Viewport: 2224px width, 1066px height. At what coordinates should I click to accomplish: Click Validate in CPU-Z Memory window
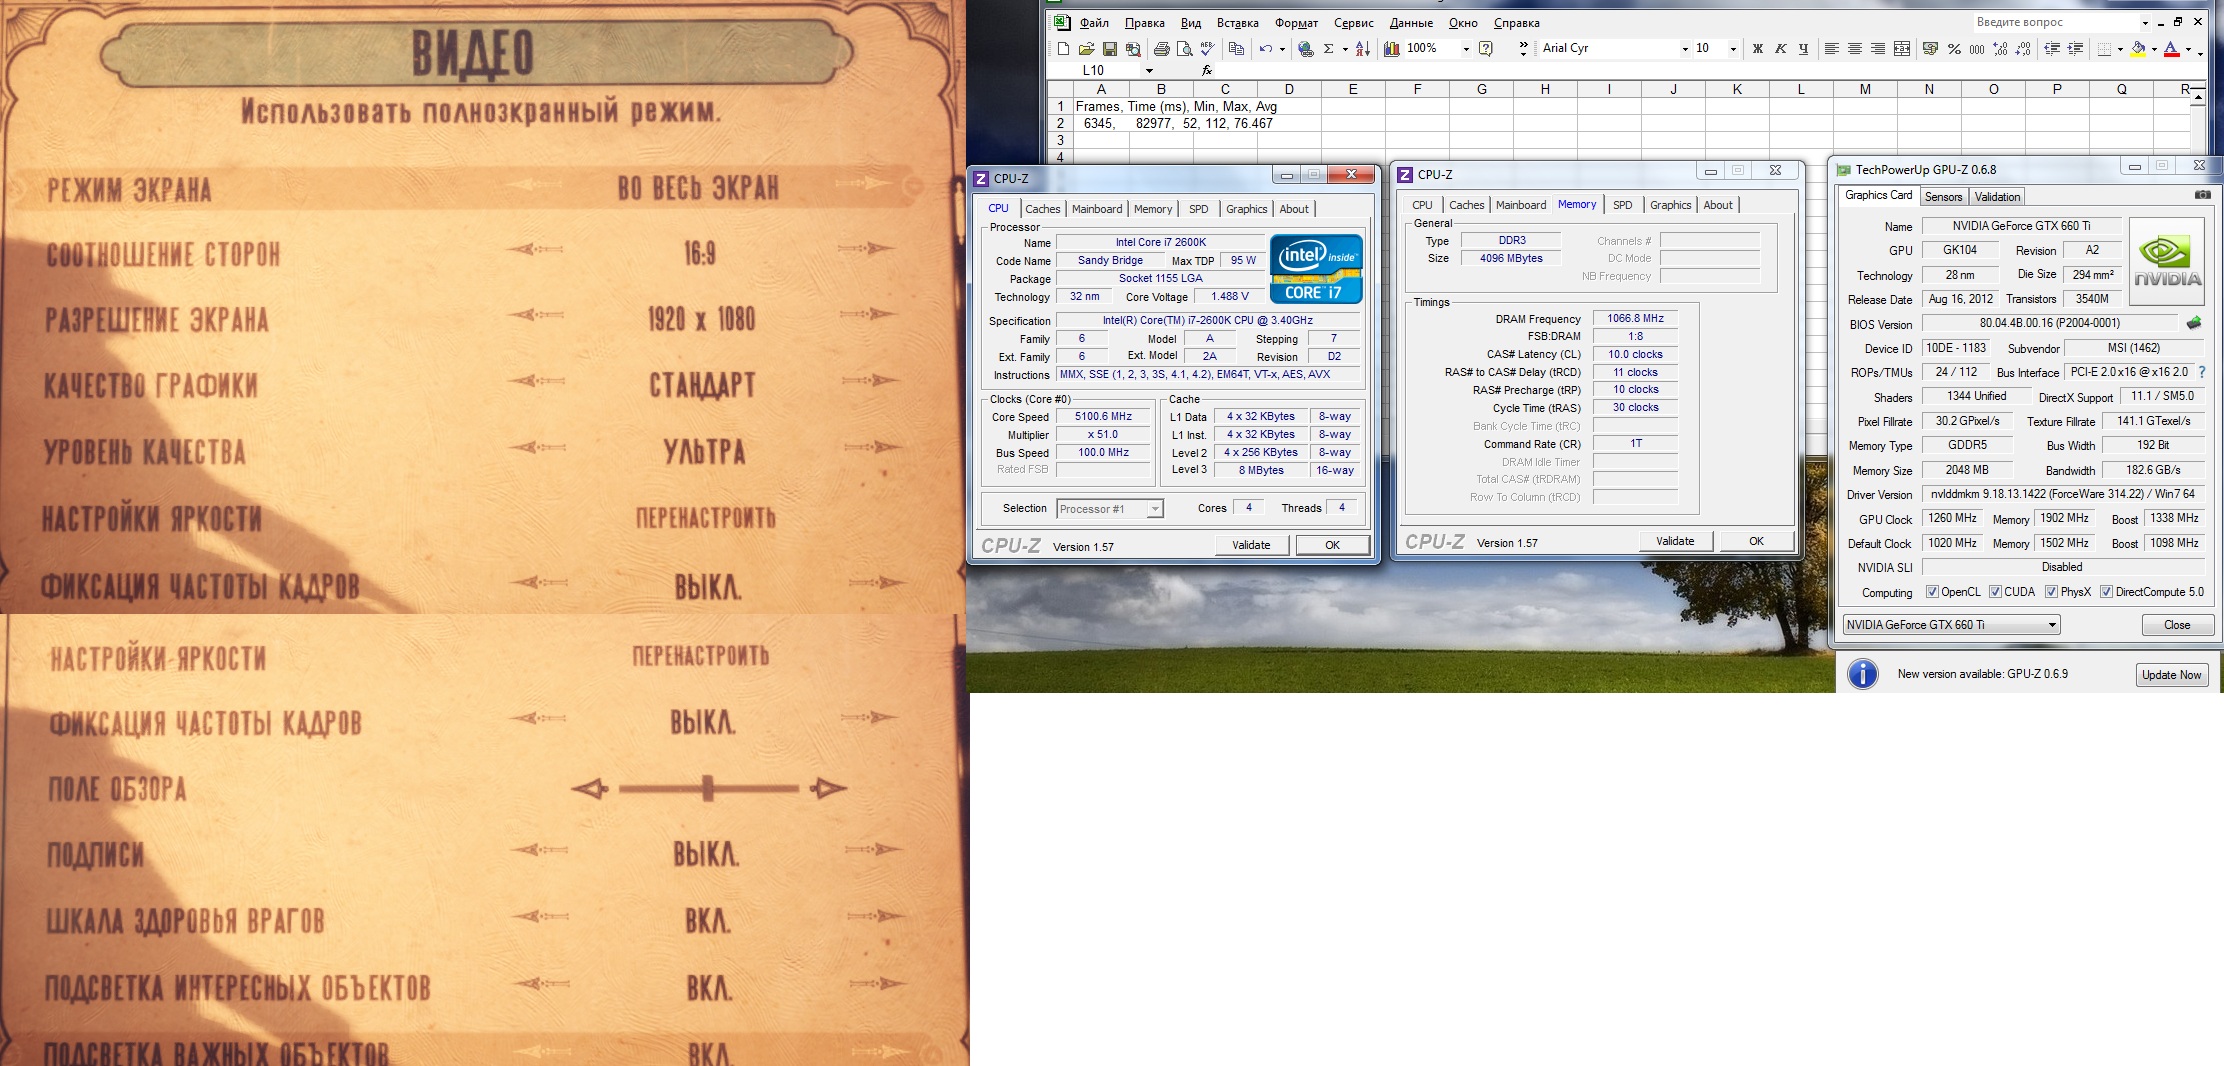[x=1675, y=541]
